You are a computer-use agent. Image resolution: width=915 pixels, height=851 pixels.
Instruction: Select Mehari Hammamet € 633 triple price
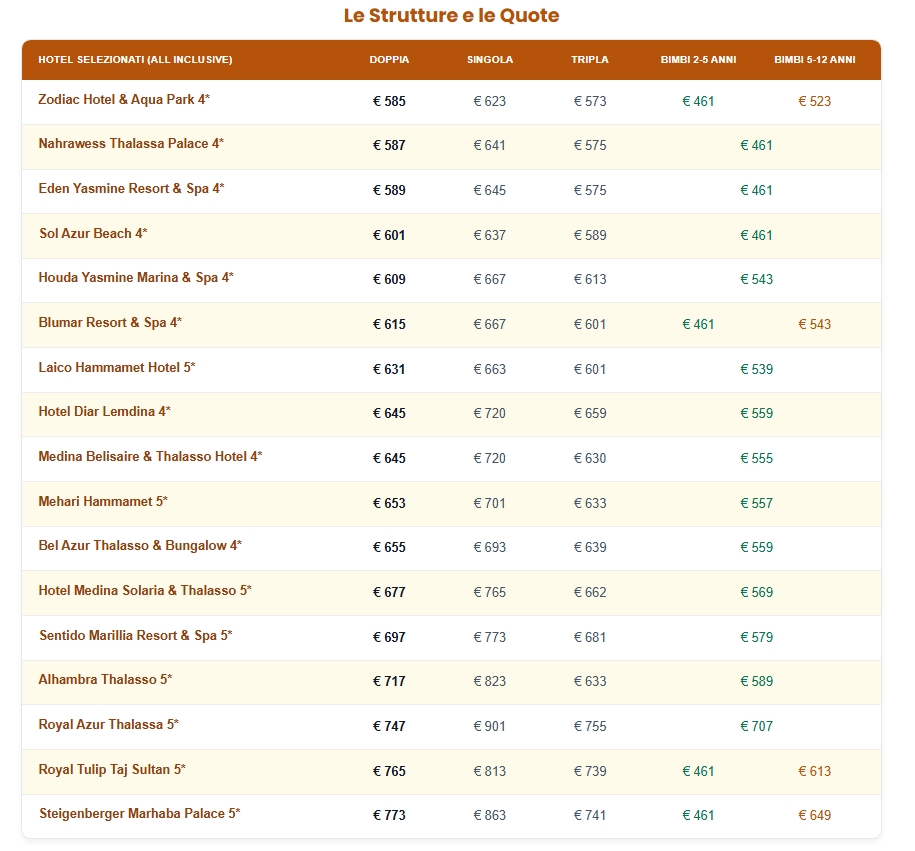tap(590, 503)
